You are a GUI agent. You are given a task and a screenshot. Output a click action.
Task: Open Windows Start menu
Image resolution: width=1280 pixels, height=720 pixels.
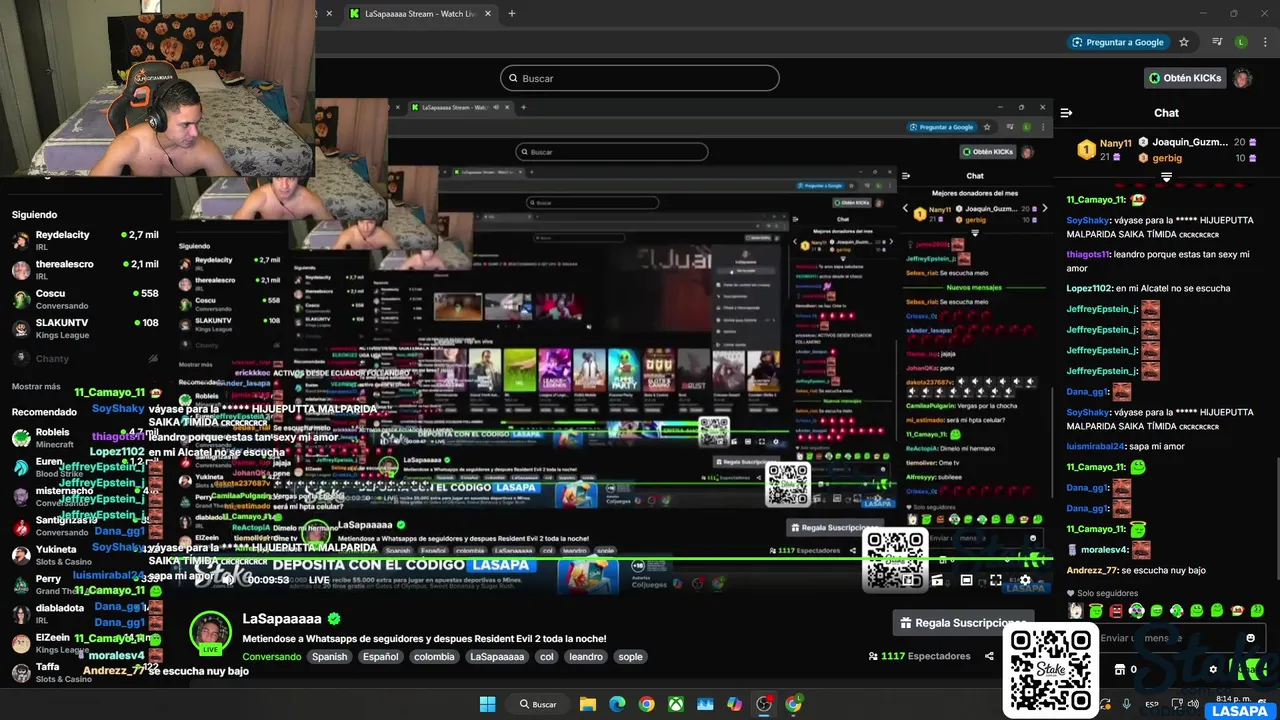[x=487, y=704]
